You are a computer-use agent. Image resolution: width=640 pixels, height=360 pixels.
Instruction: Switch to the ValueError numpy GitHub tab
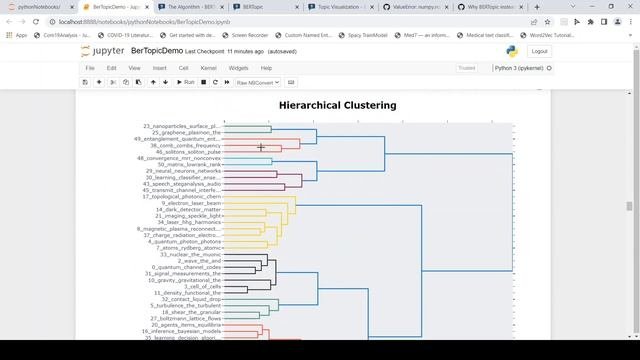click(415, 7)
